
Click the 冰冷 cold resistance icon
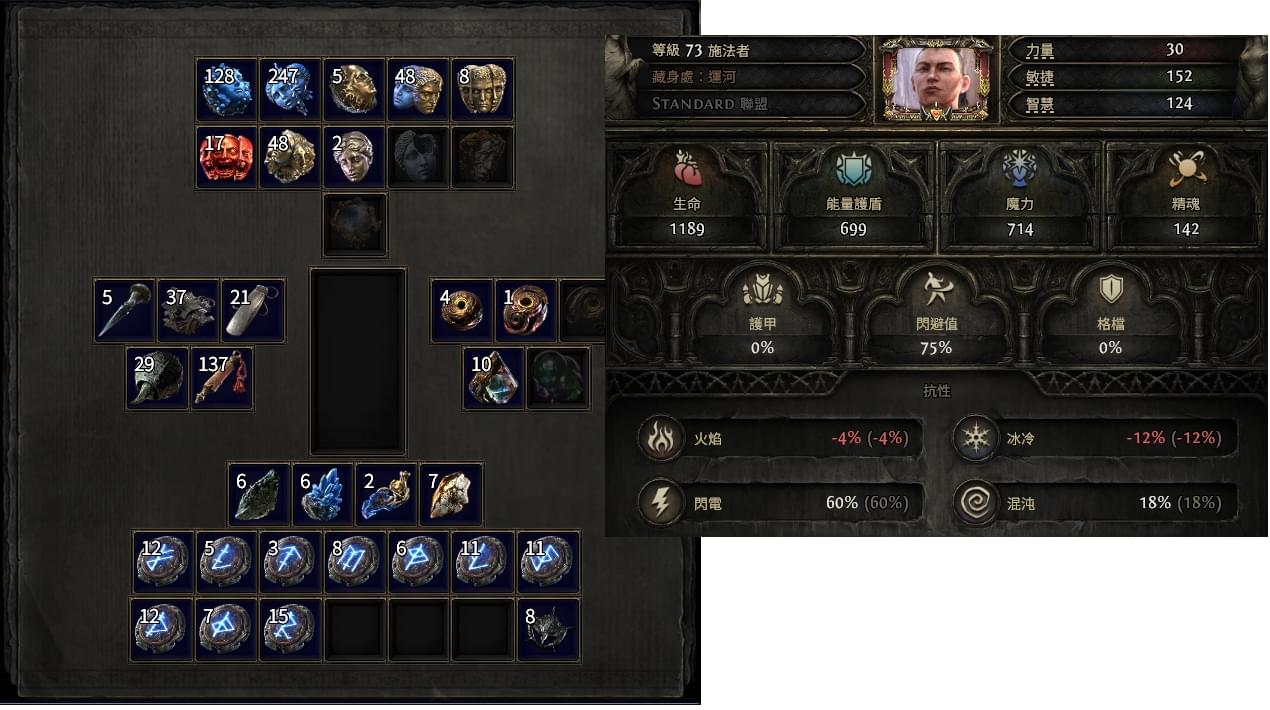pyautogui.click(x=972, y=438)
